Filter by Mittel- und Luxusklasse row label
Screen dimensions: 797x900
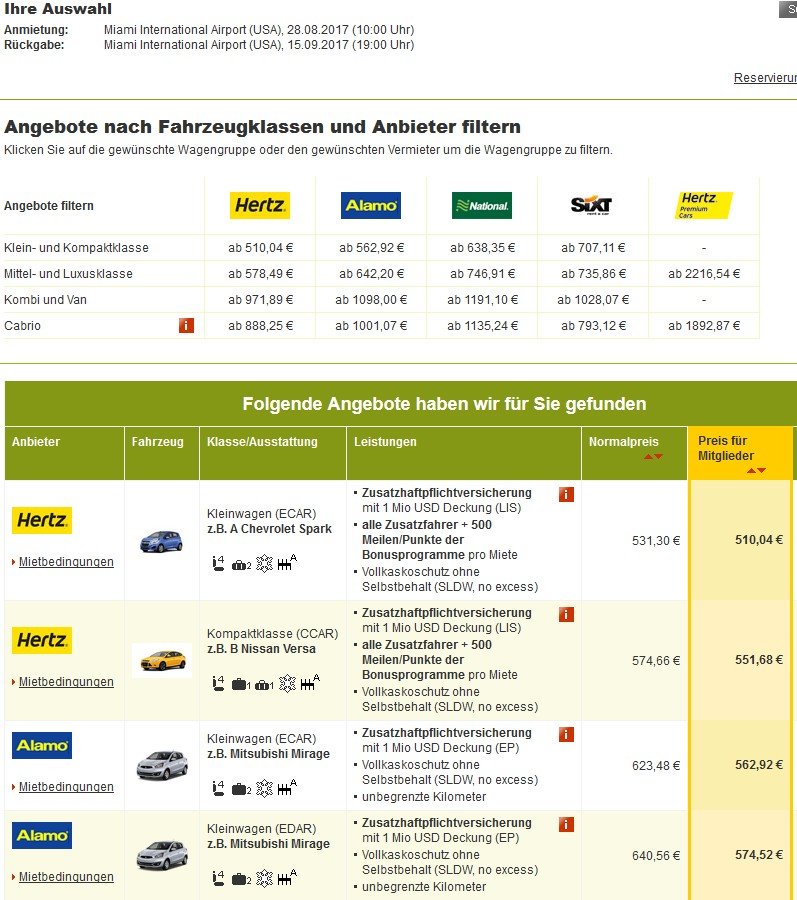tap(68, 274)
